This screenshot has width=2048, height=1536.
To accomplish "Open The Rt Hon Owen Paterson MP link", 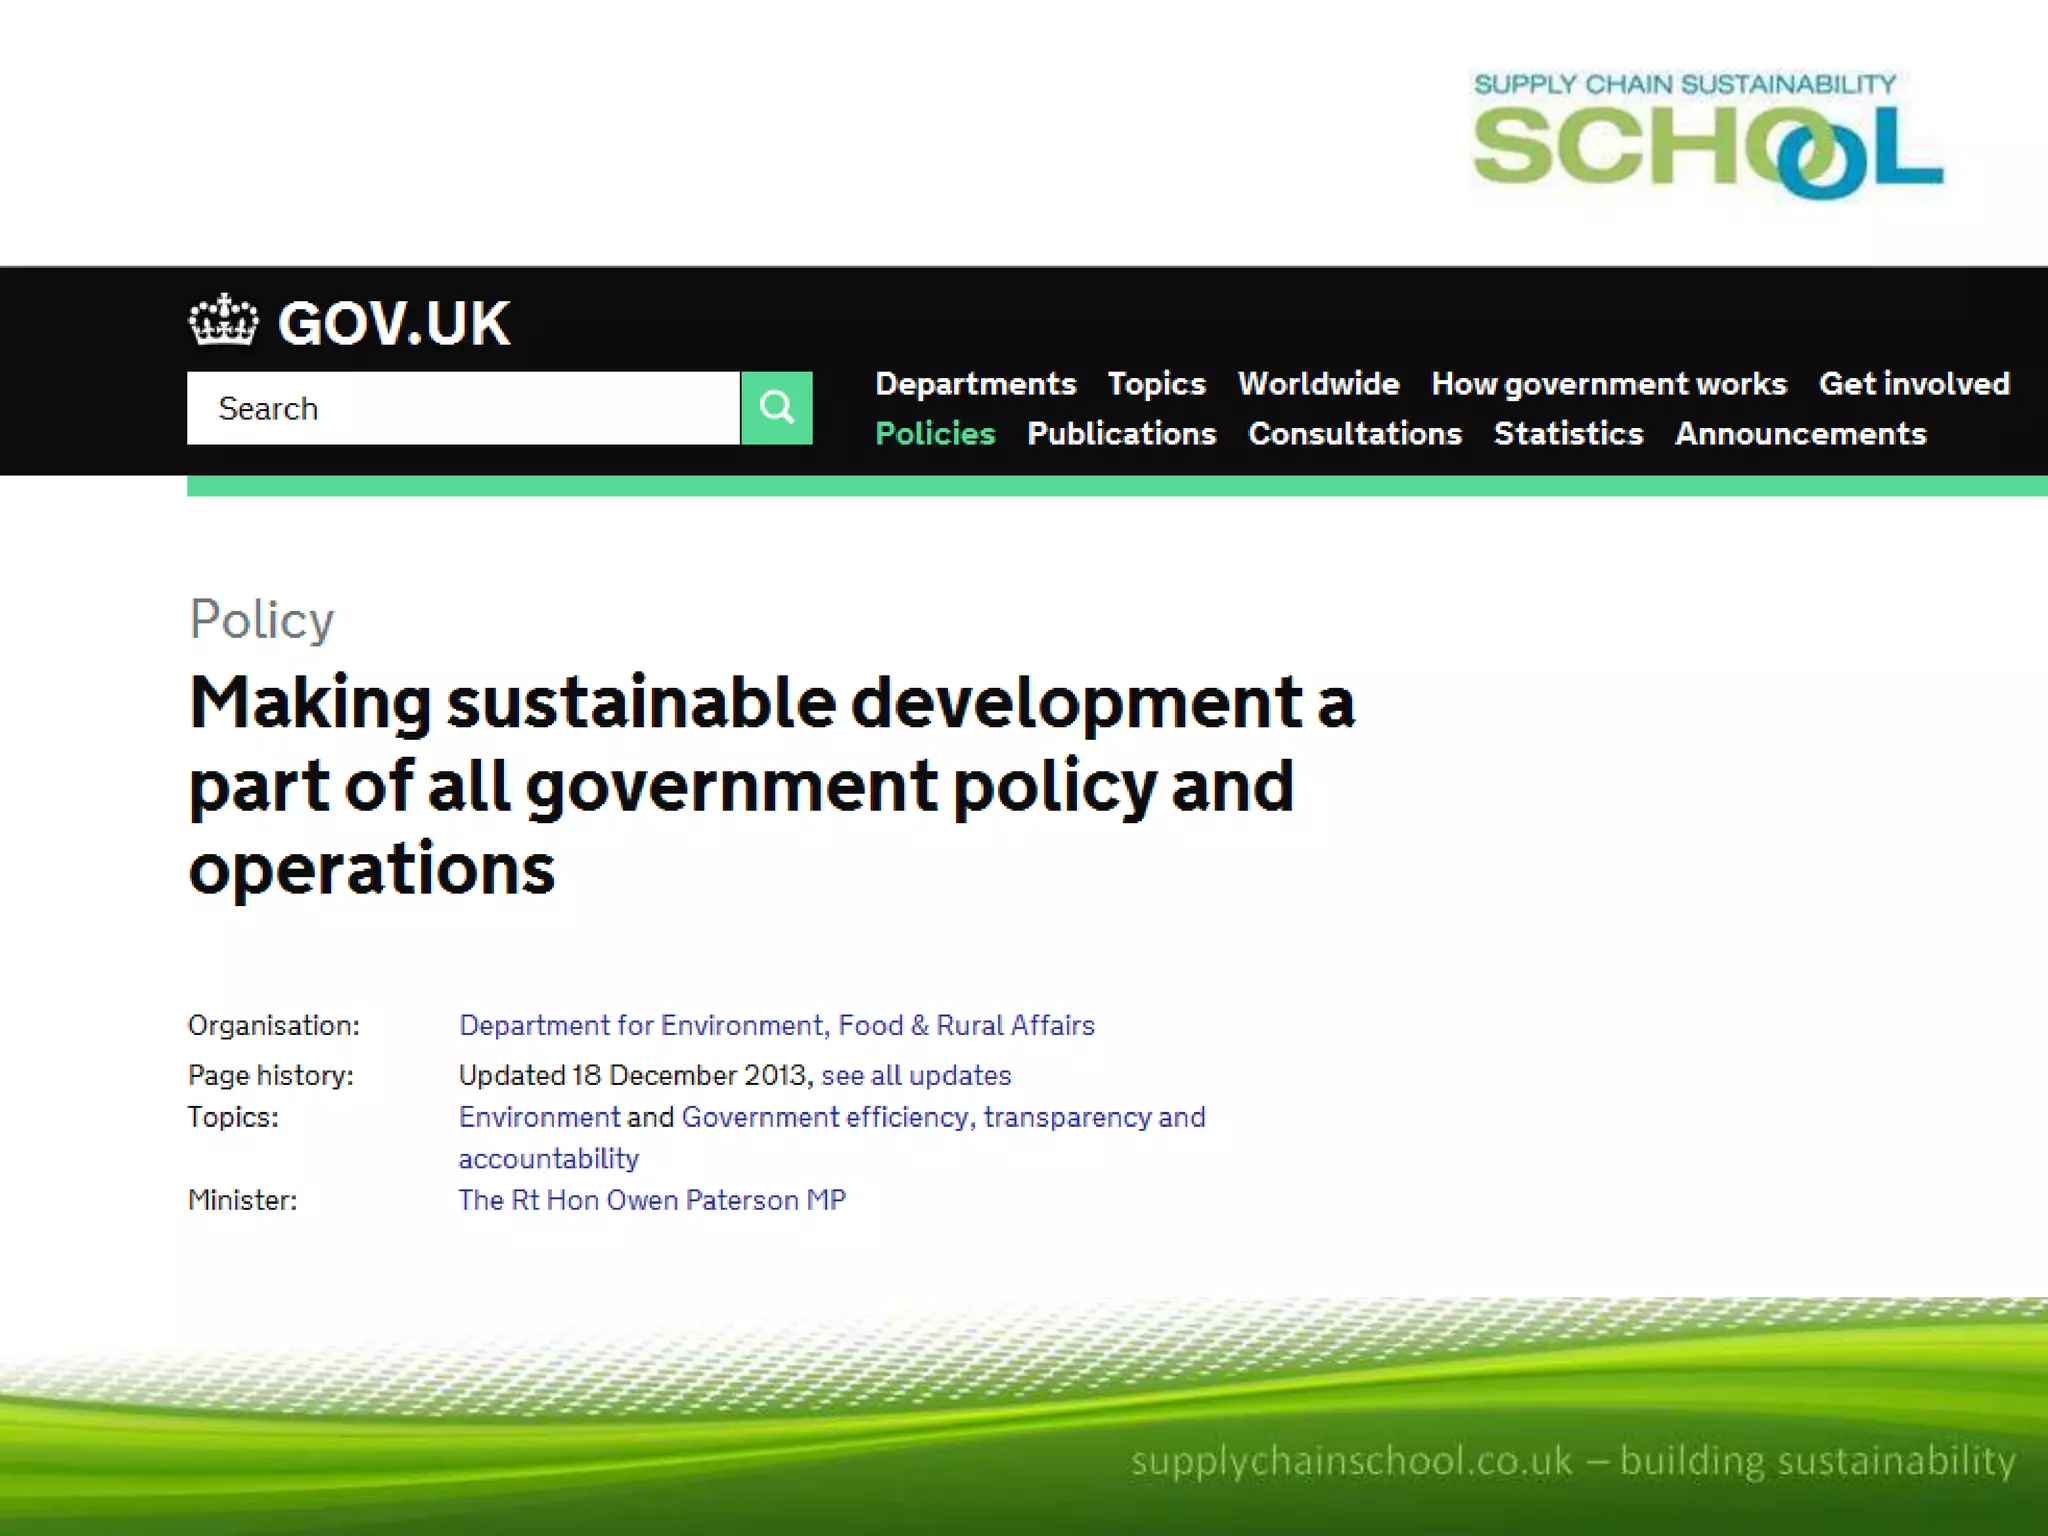I will (652, 1200).
